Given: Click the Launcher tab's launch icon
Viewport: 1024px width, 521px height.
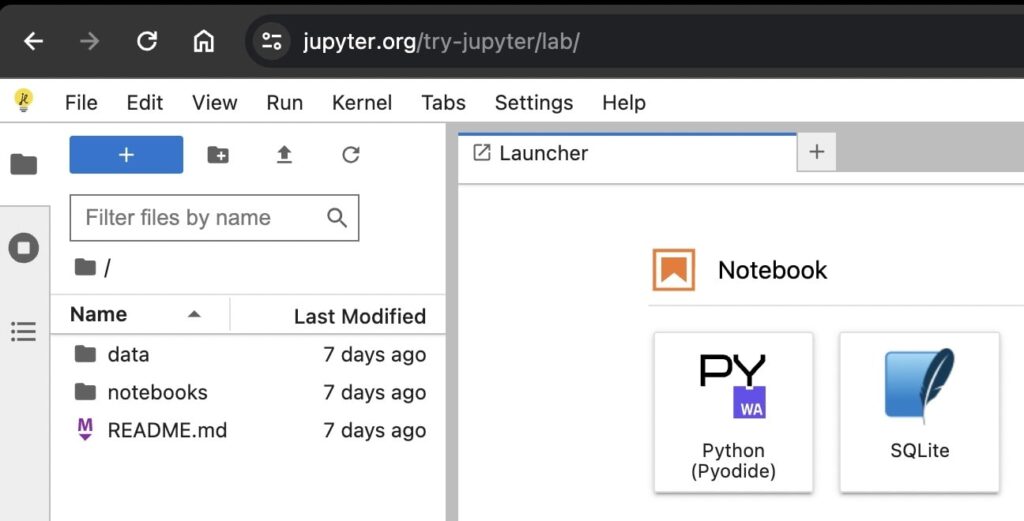Looking at the screenshot, I should coord(481,153).
